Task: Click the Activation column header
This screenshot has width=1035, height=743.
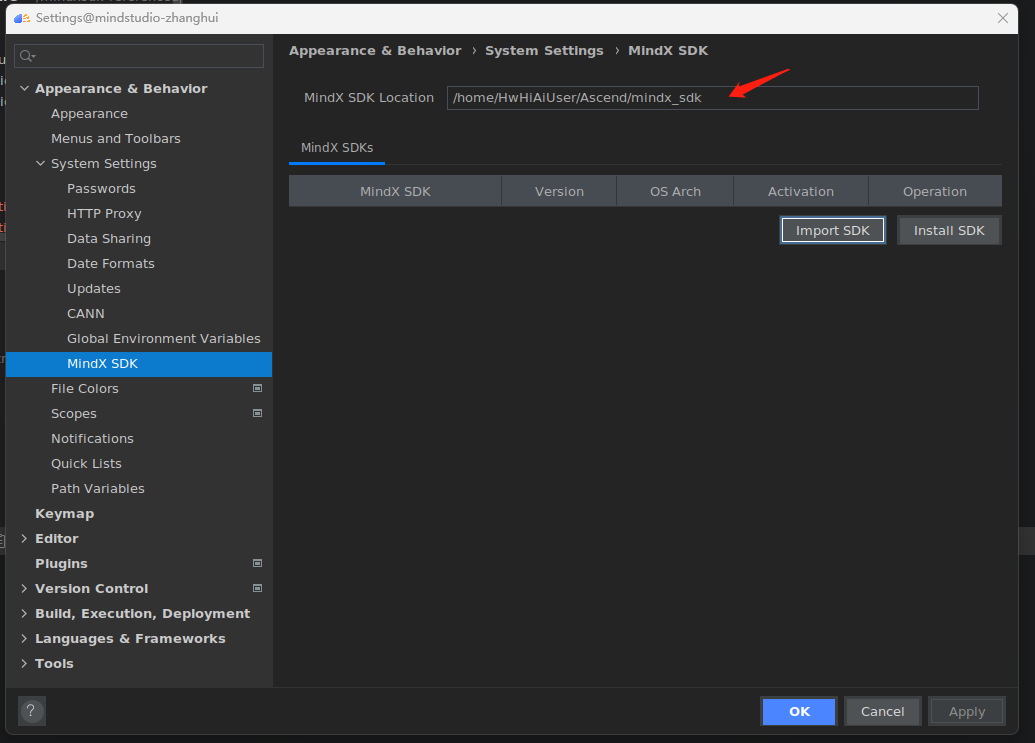Action: pyautogui.click(x=801, y=191)
